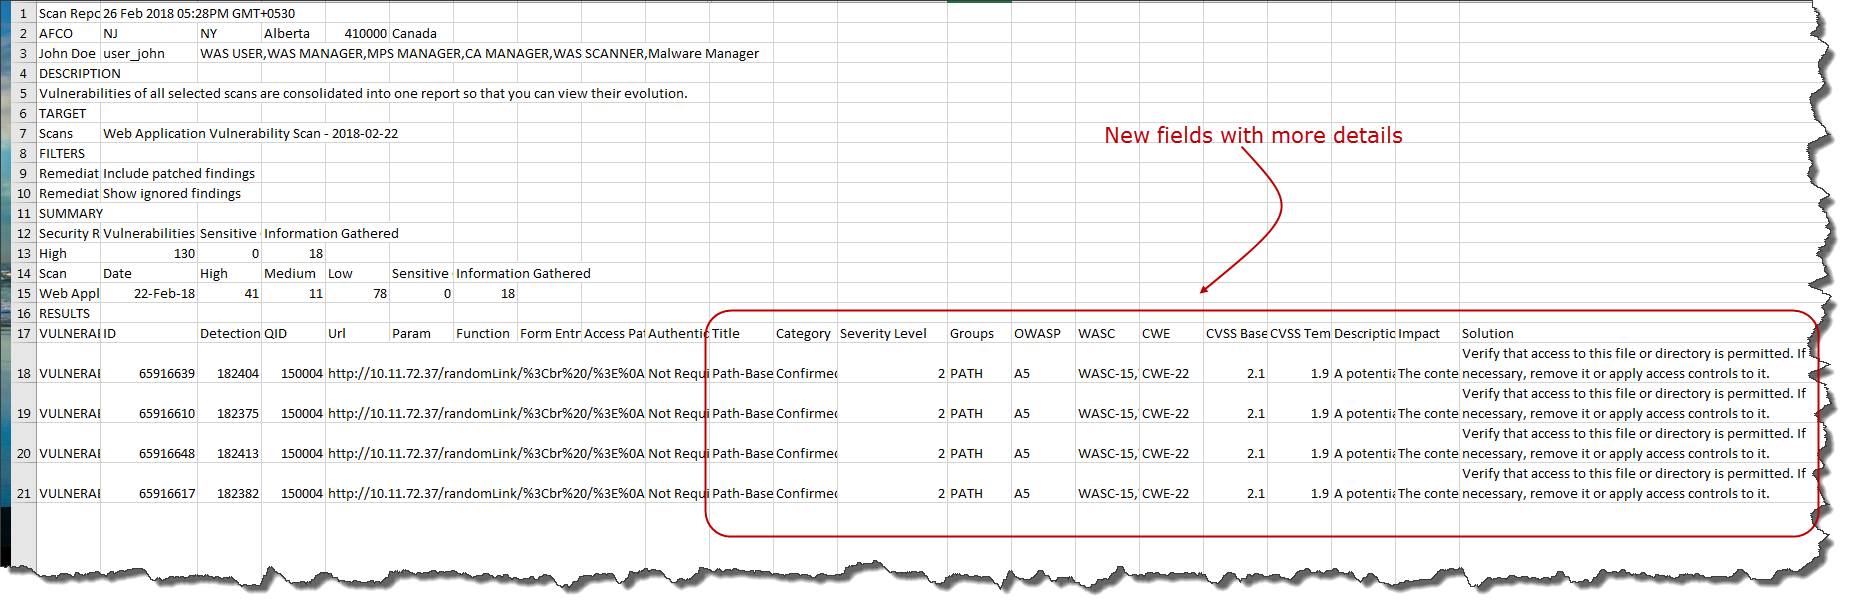Select the Severity Level heading cell

883,333
